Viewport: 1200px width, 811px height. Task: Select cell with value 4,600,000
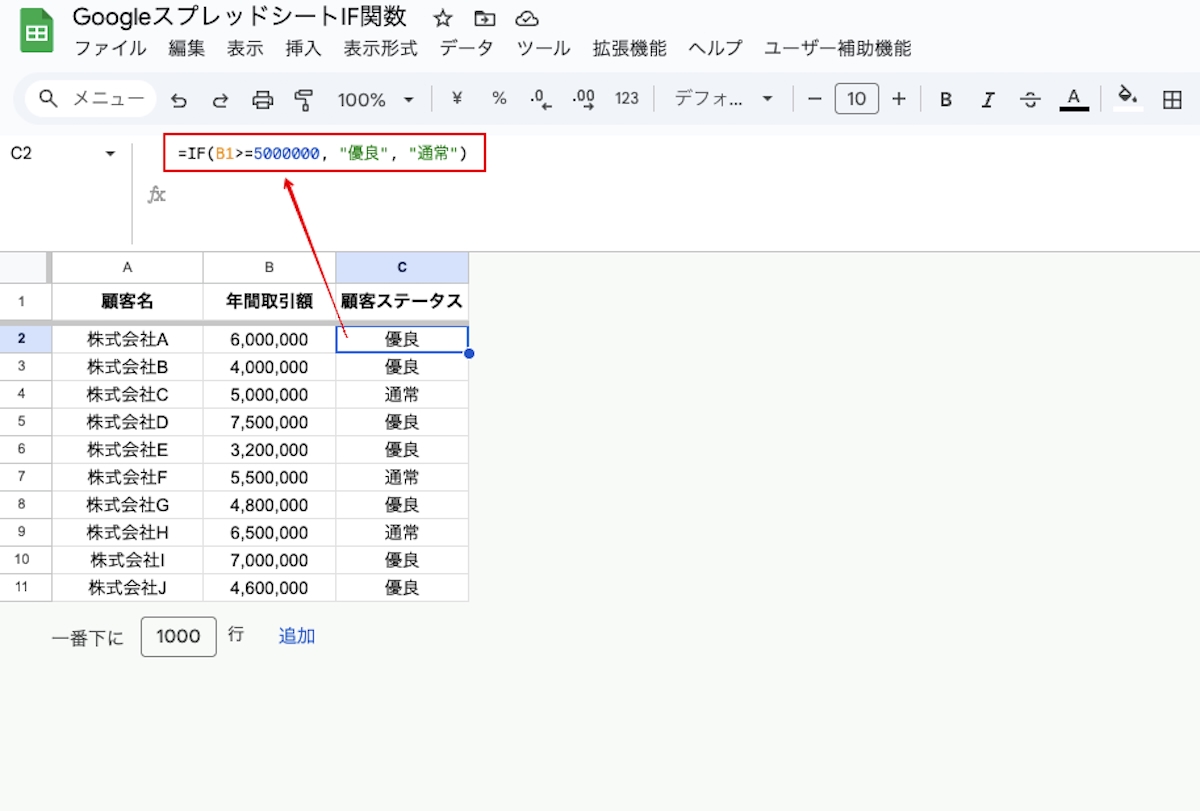point(269,588)
